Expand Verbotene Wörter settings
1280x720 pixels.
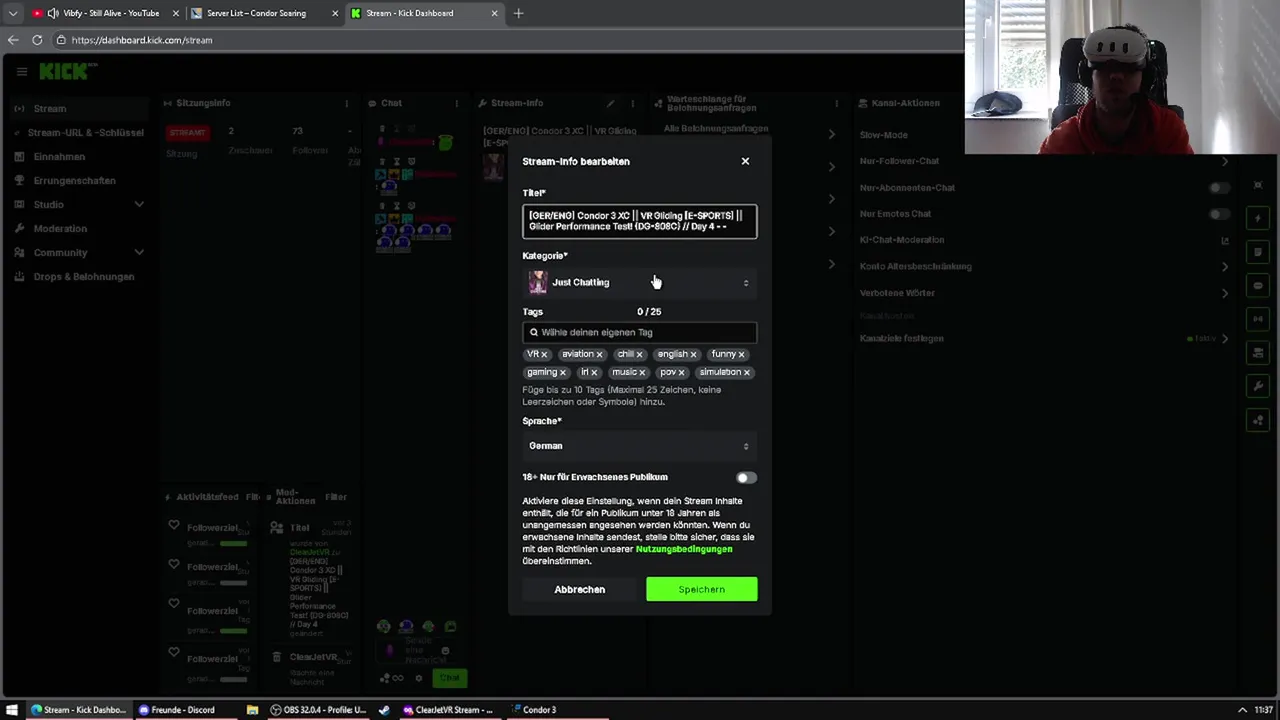point(1225,293)
